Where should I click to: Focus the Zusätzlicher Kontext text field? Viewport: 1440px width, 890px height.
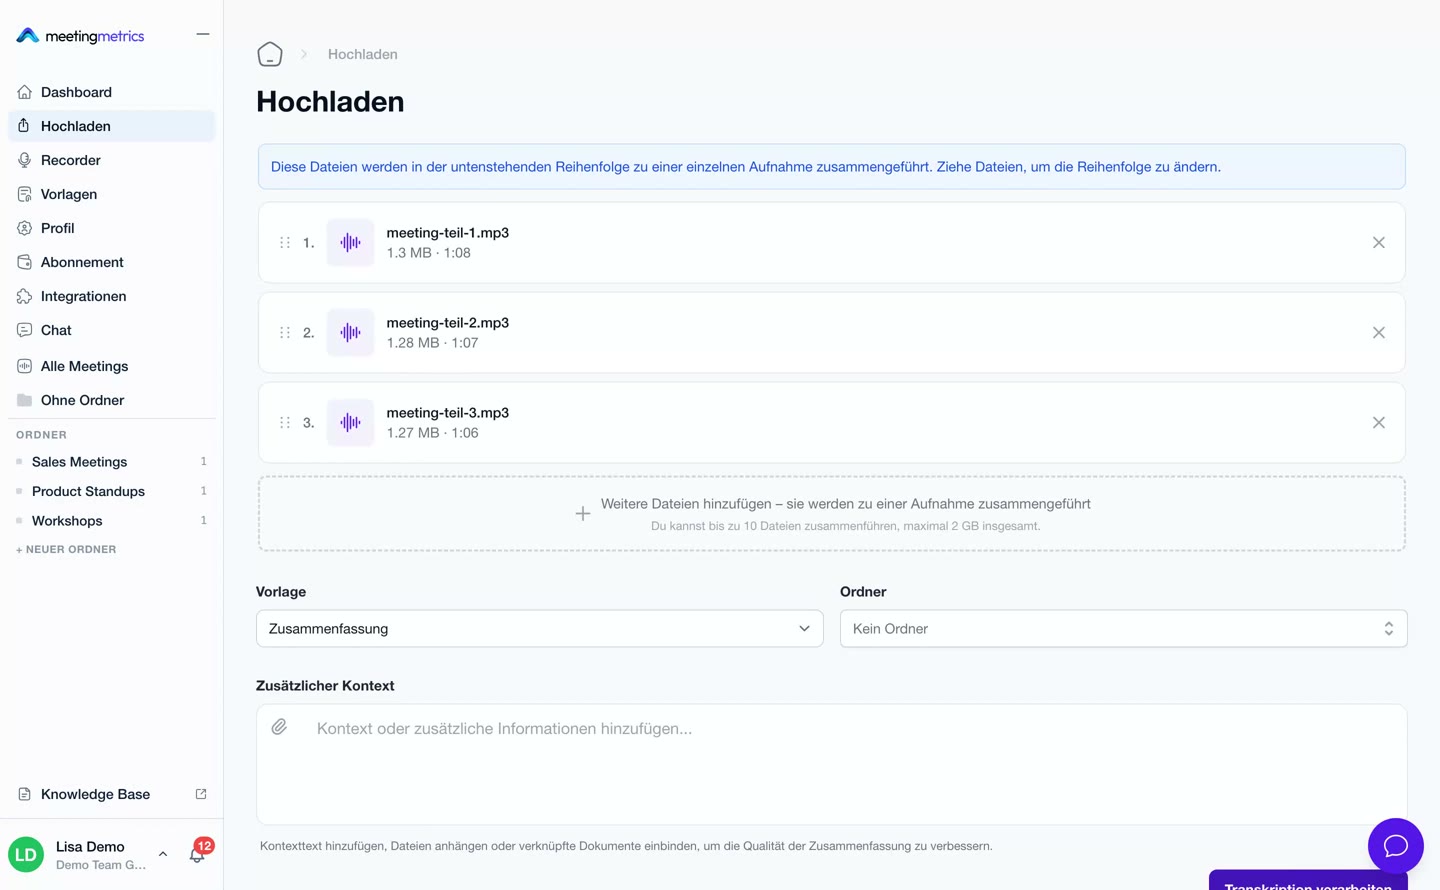click(832, 765)
